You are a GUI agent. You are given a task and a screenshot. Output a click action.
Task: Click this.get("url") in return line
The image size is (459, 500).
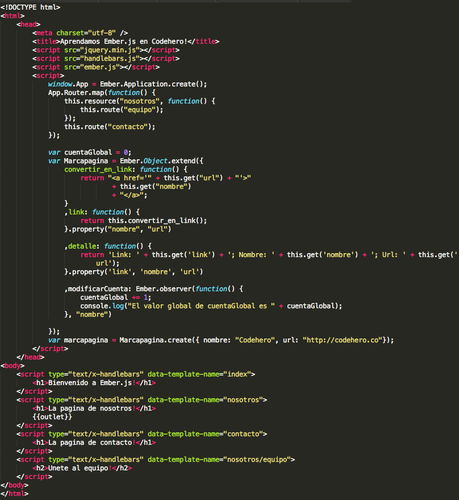[x=193, y=178]
